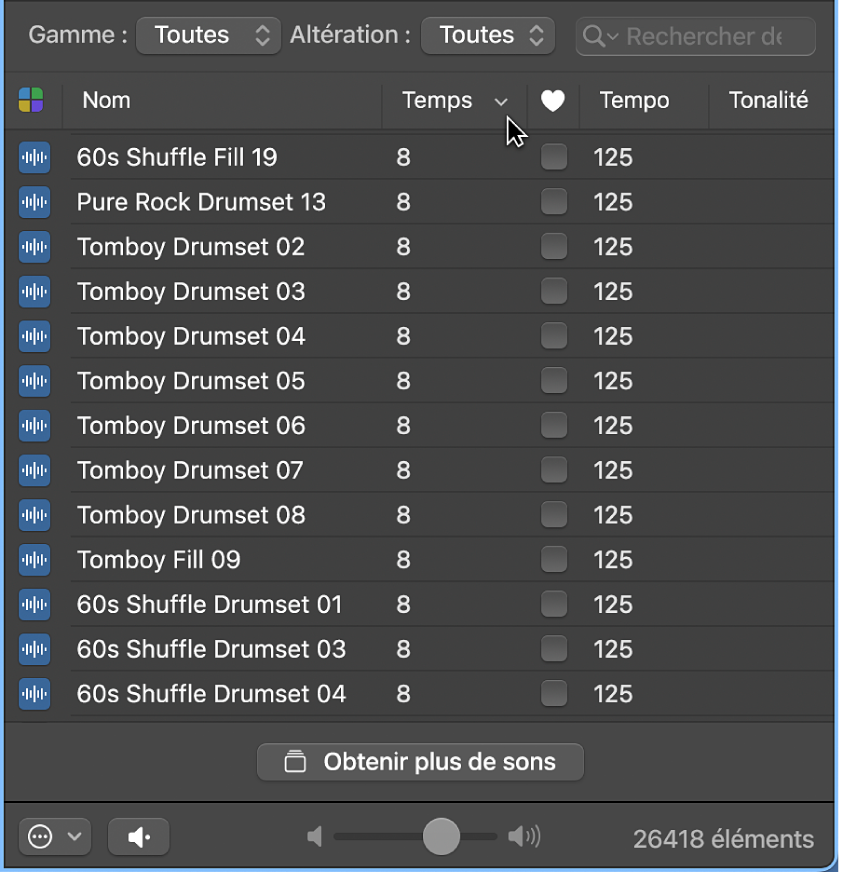Select the Tomboy Drumset 06 loop
841x872 pixels.
191,426
